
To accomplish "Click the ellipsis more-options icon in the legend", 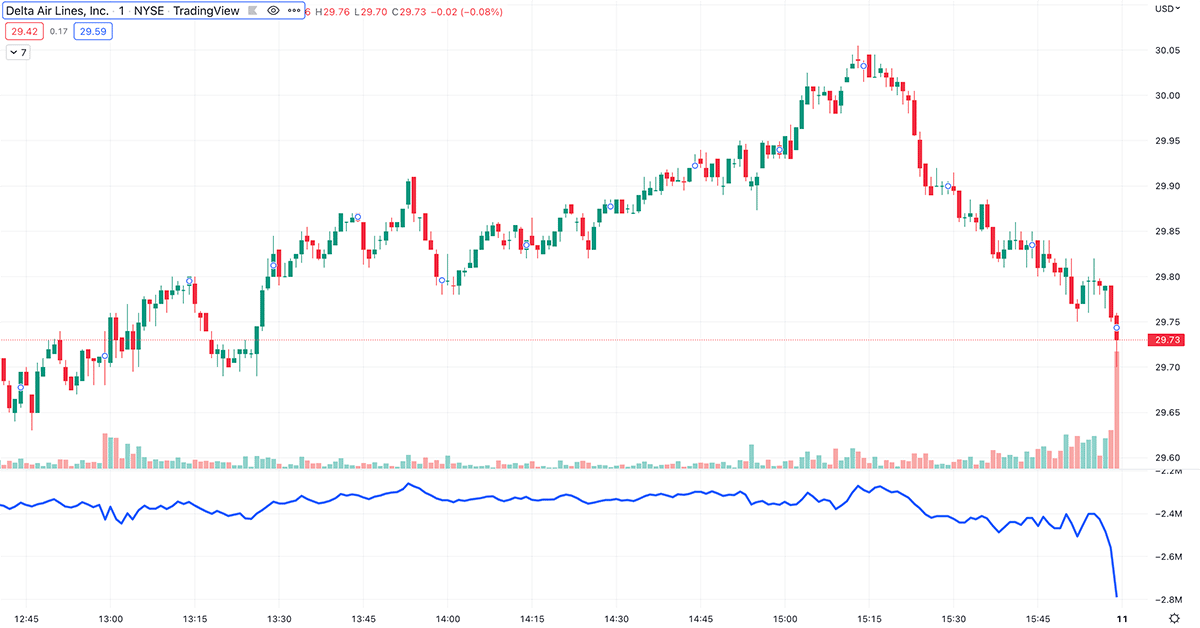I will [x=295, y=11].
